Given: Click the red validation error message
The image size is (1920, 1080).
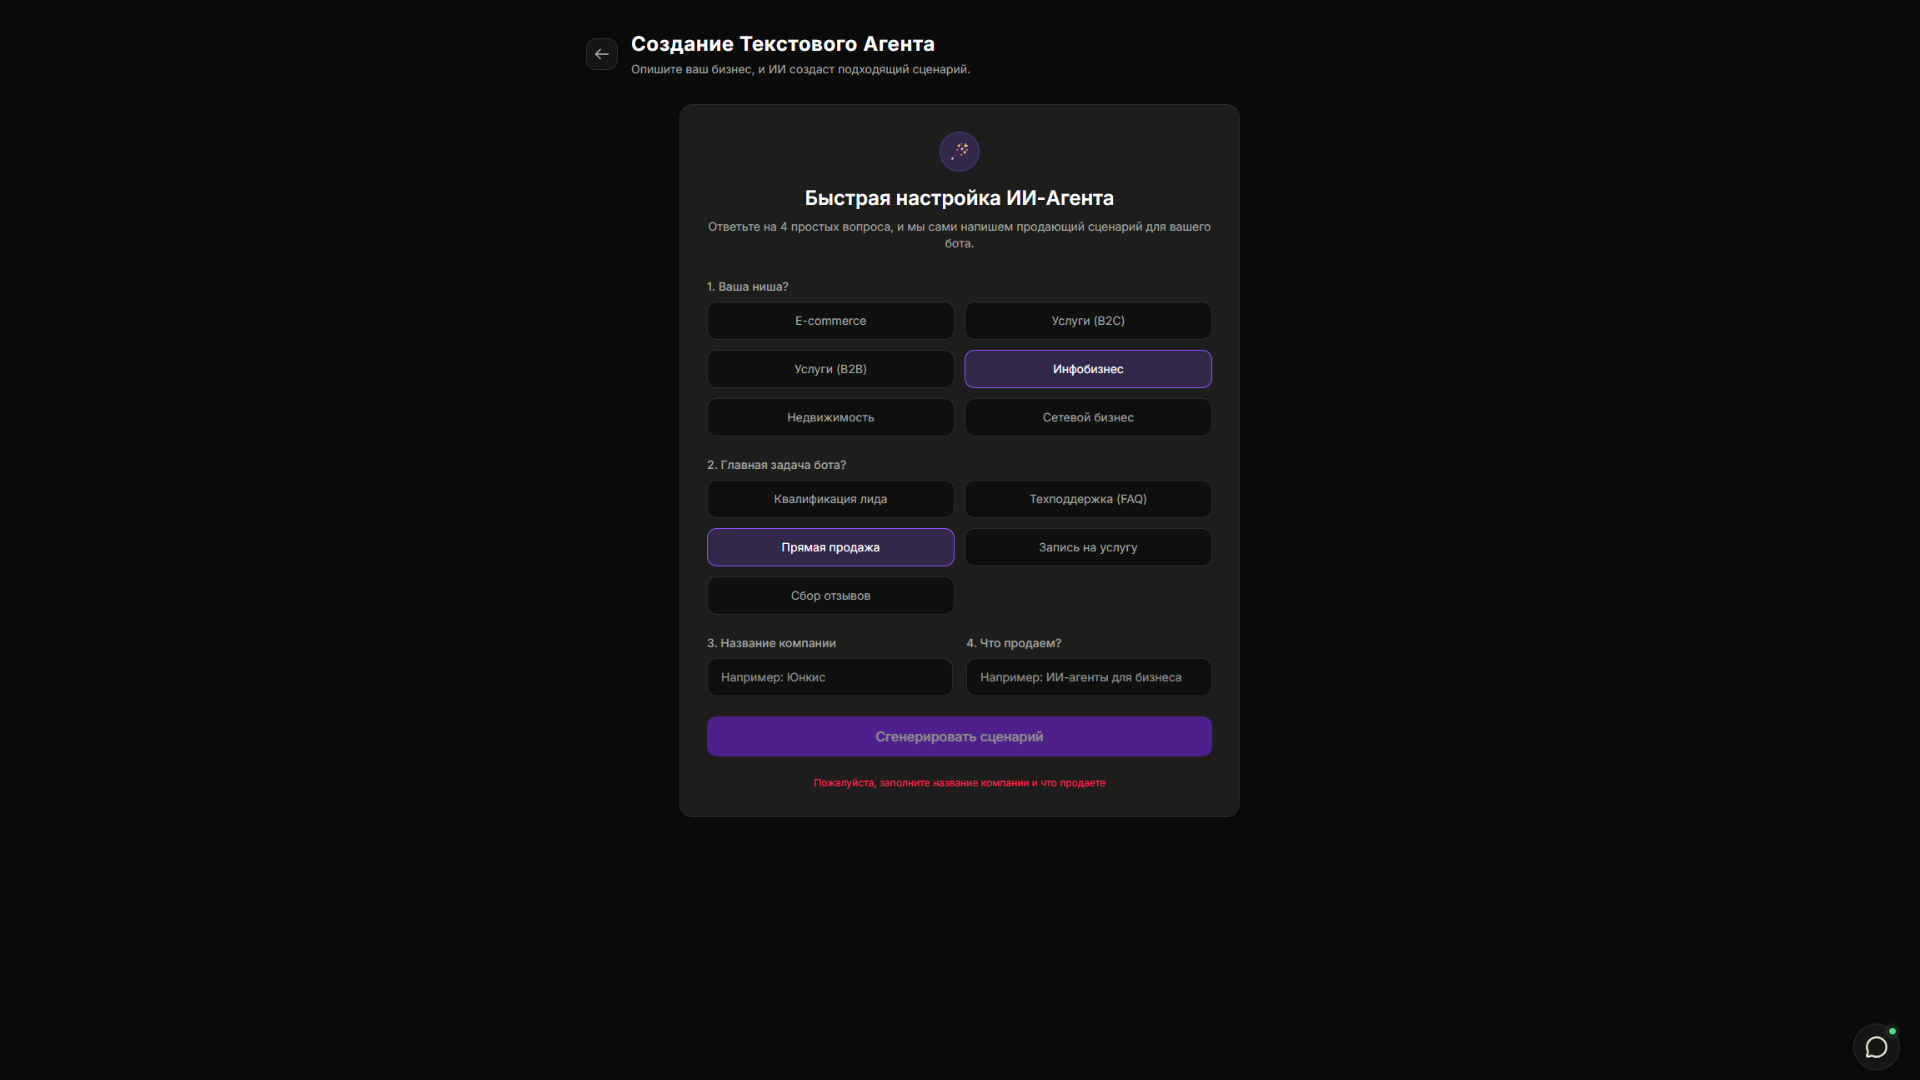Looking at the screenshot, I should coord(959,783).
